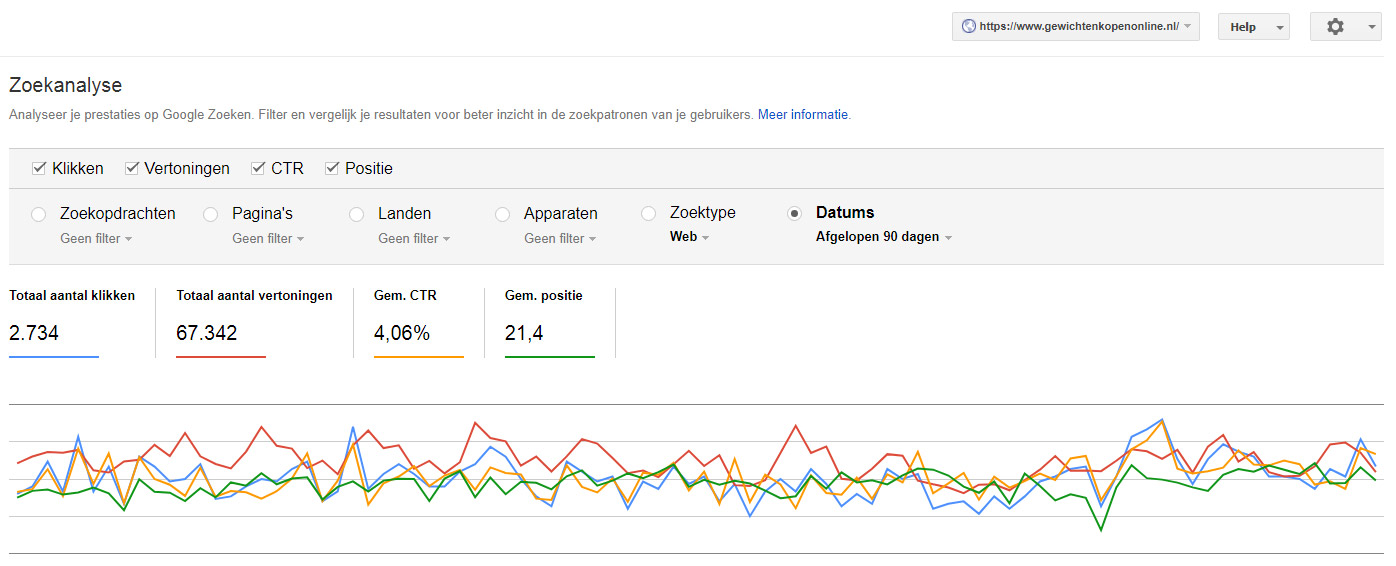Open the gewichtenkopenonline.nl site selector
This screenshot has width=1396, height=566.
tap(1076, 27)
